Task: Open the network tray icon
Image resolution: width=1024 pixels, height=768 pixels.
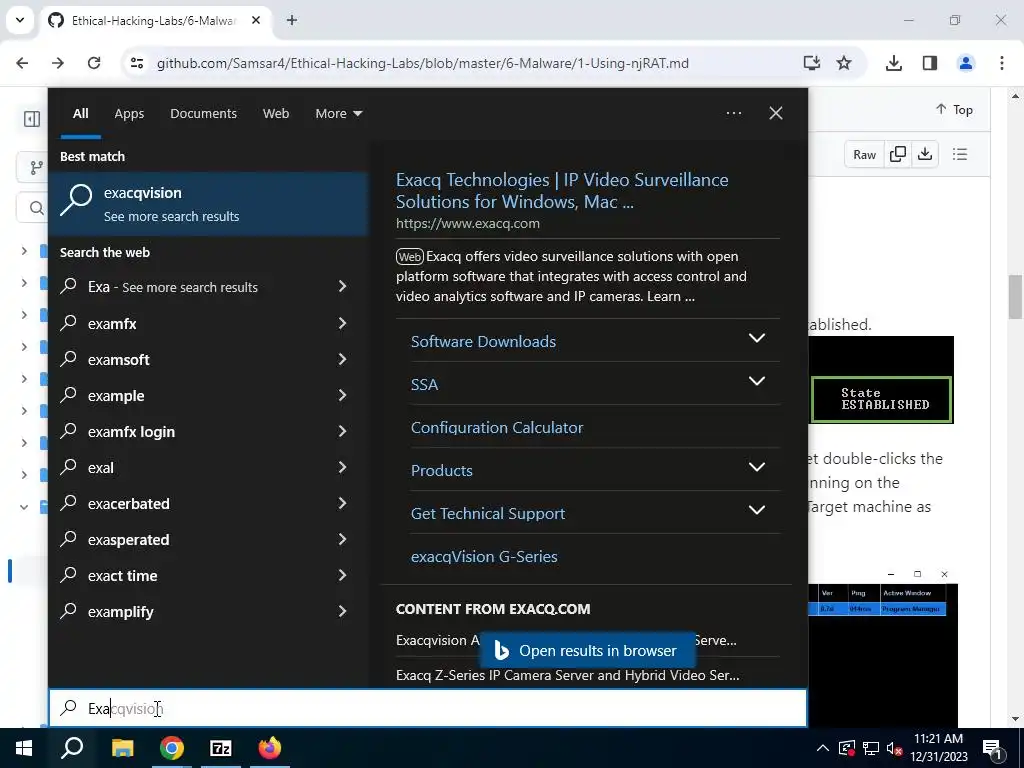Action: click(x=871, y=748)
